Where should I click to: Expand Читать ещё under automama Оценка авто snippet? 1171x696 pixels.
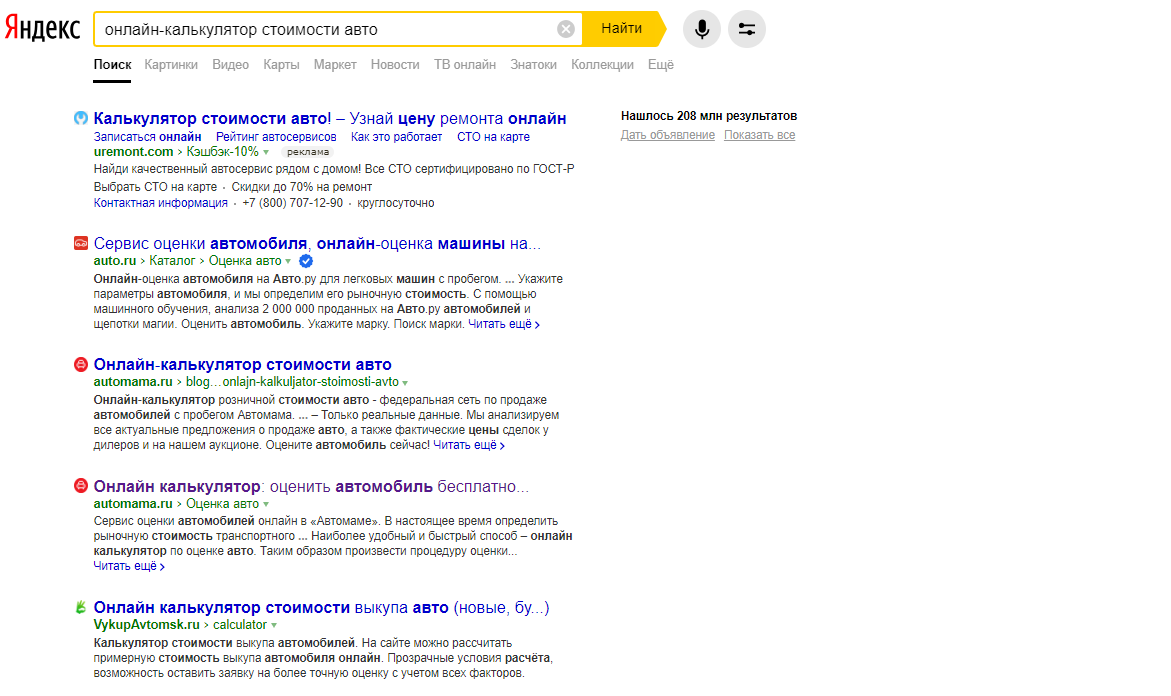129,566
